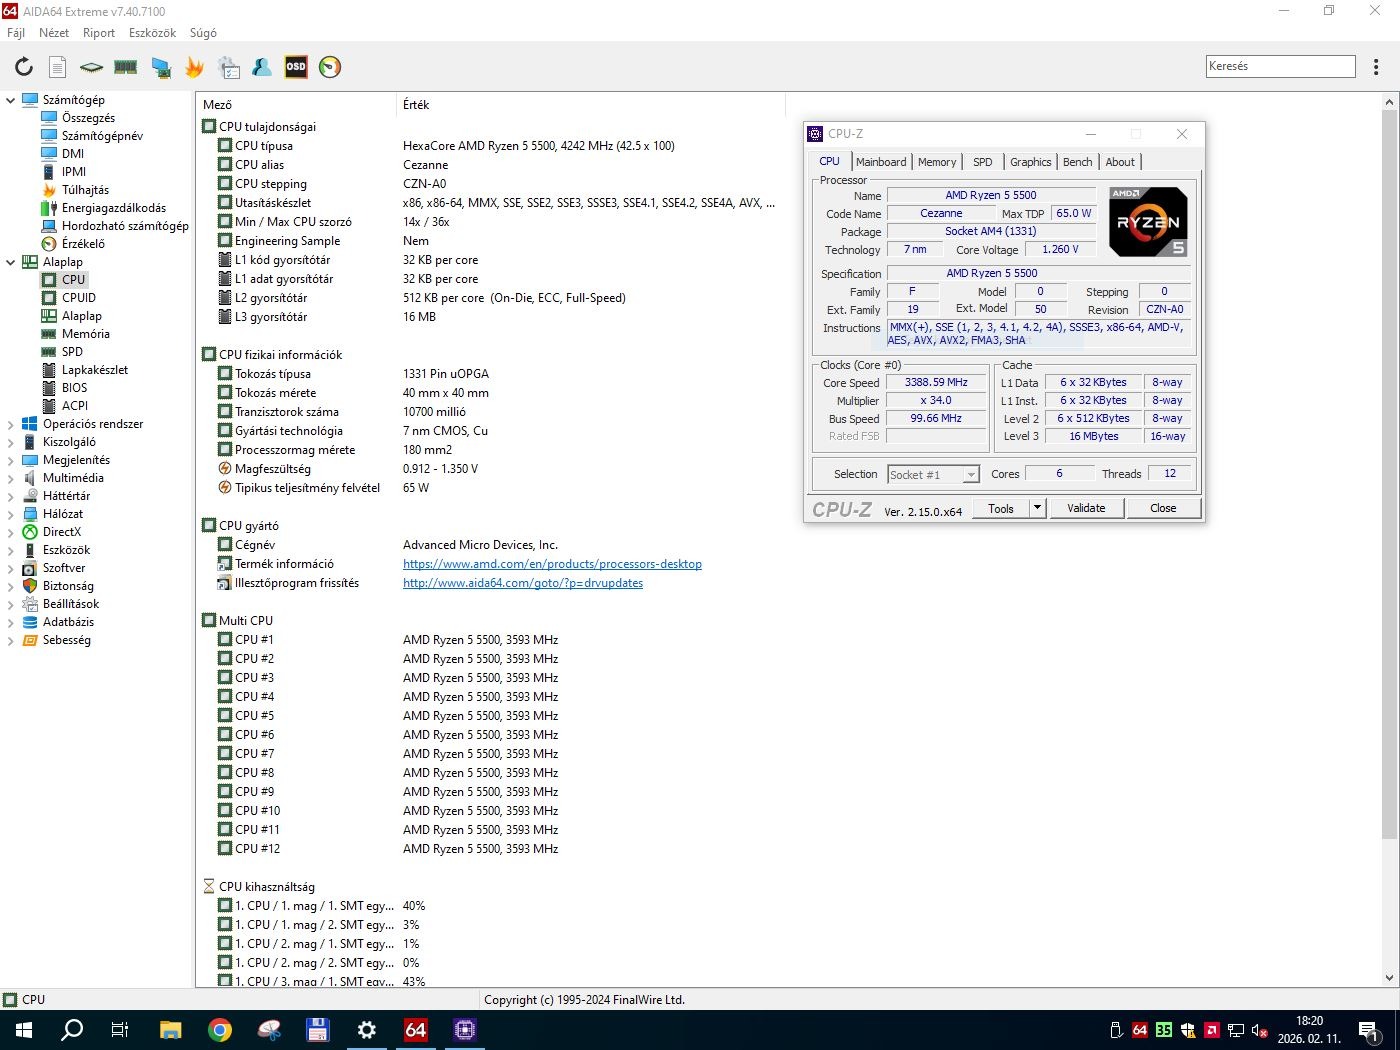Expand the Operációs rendszer node
The width and height of the screenshot is (1400, 1050).
pos(11,424)
